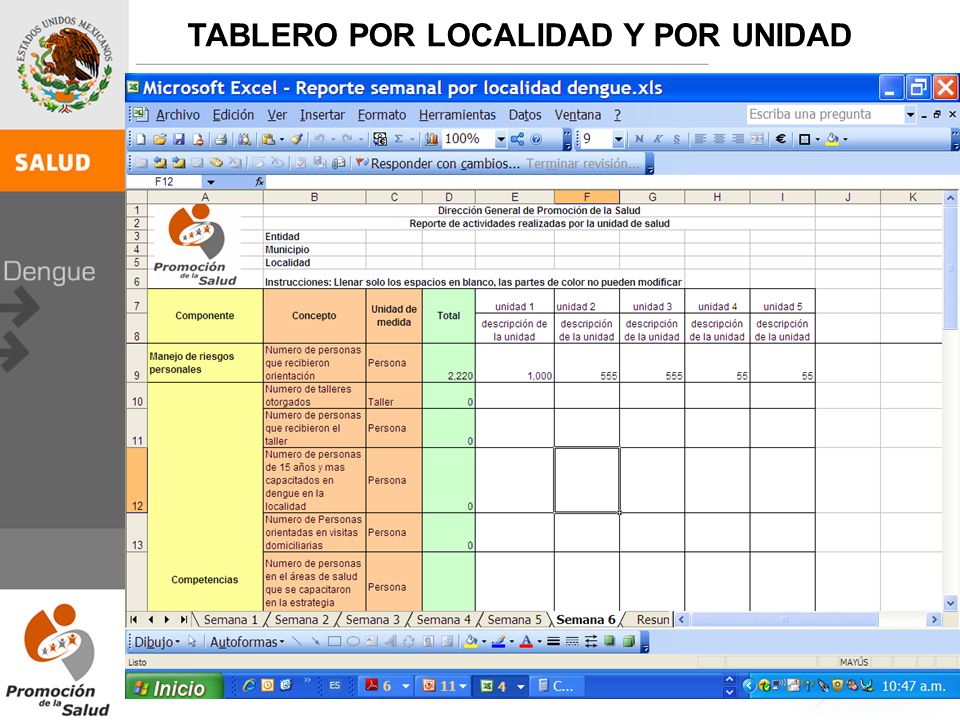Screen dimensions: 960x720
Task: Open the Edición menu
Action: click(233, 115)
